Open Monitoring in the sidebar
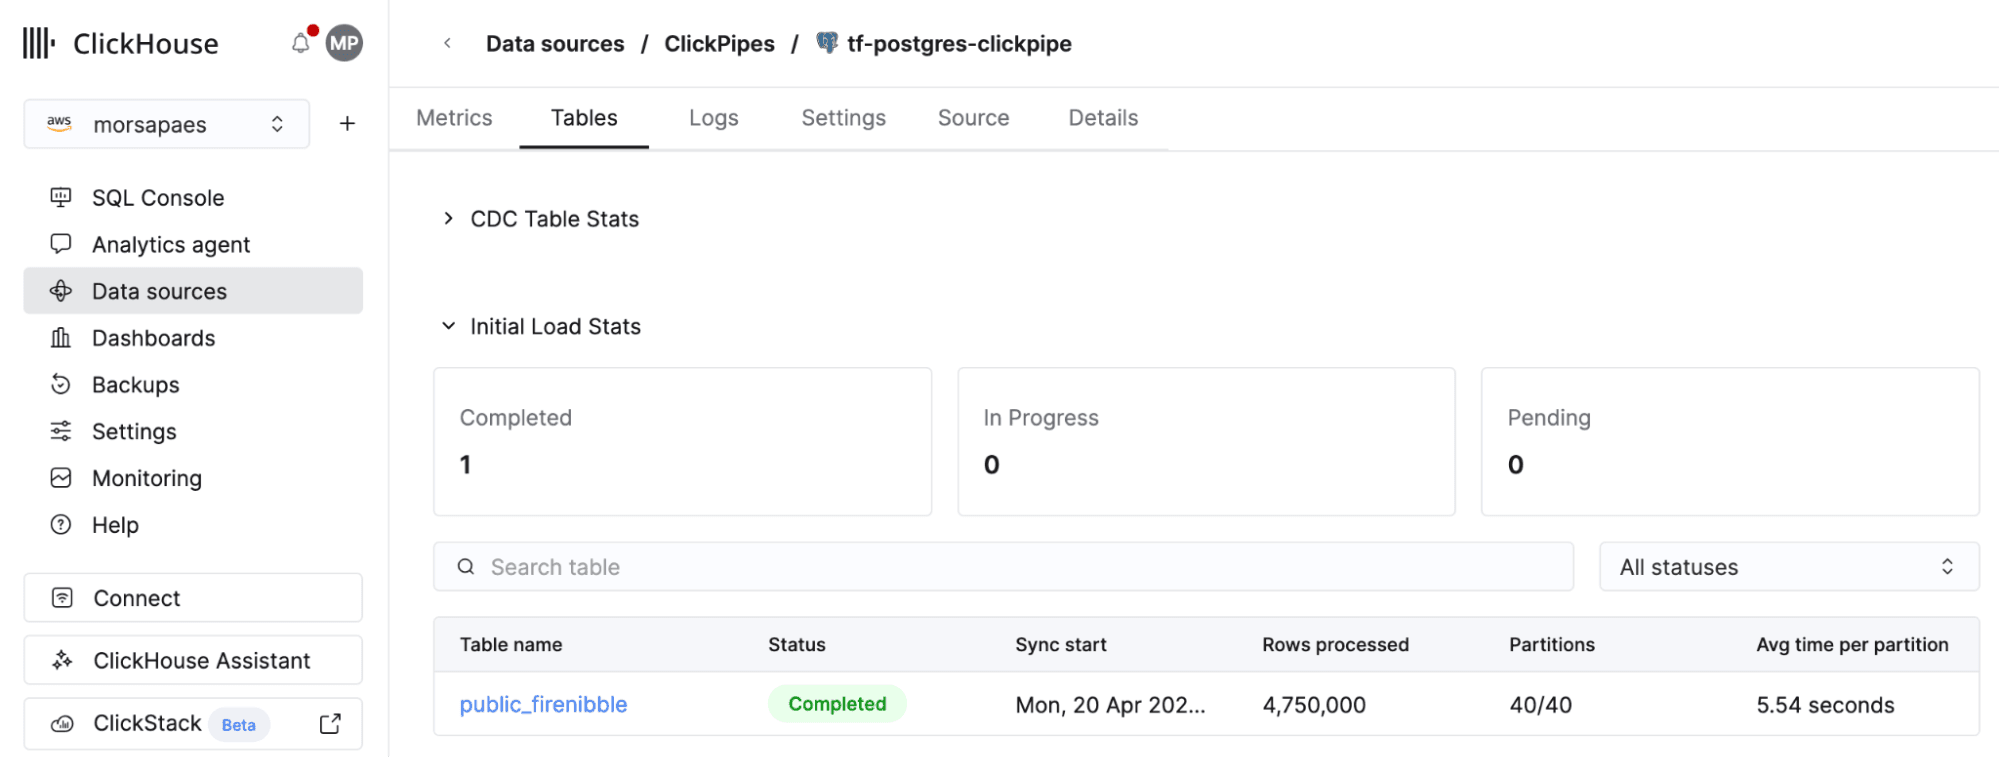Image resolution: width=1999 pixels, height=758 pixels. pos(146,478)
